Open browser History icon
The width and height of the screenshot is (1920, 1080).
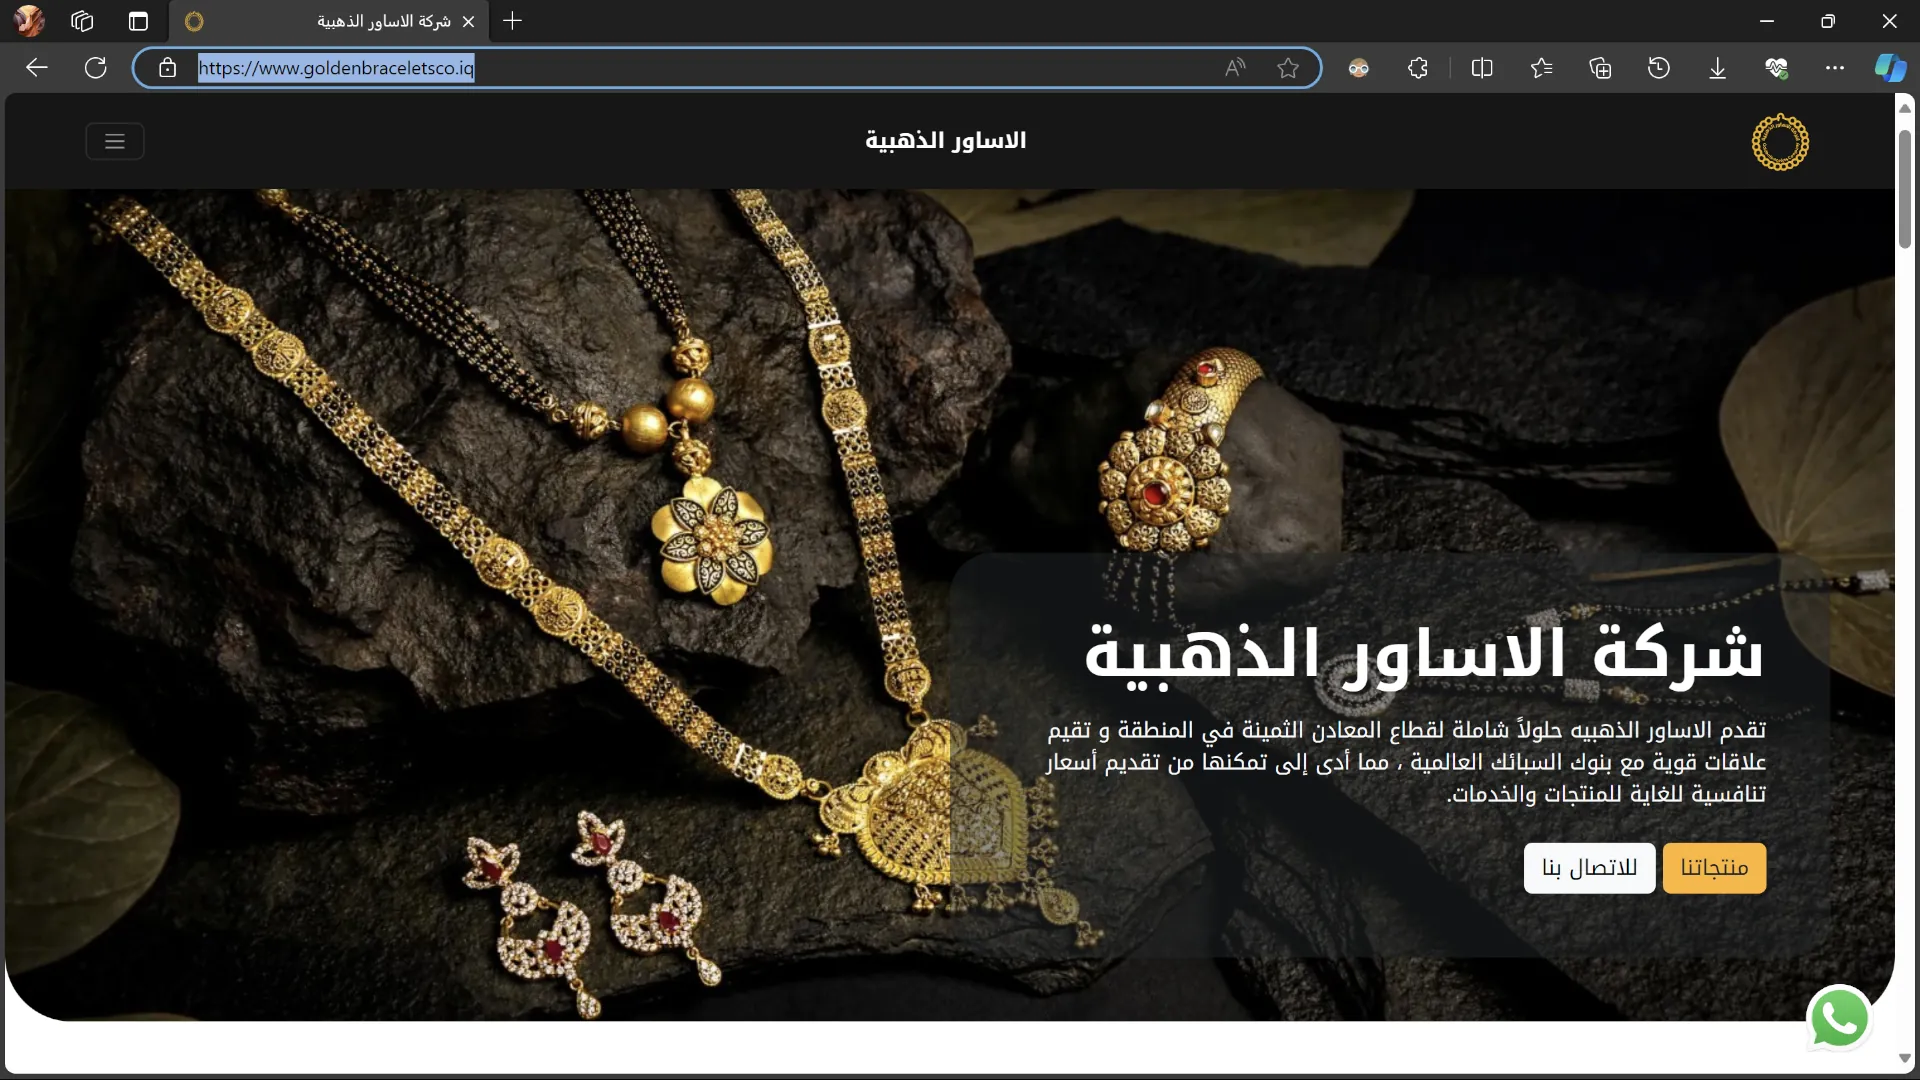click(x=1659, y=68)
